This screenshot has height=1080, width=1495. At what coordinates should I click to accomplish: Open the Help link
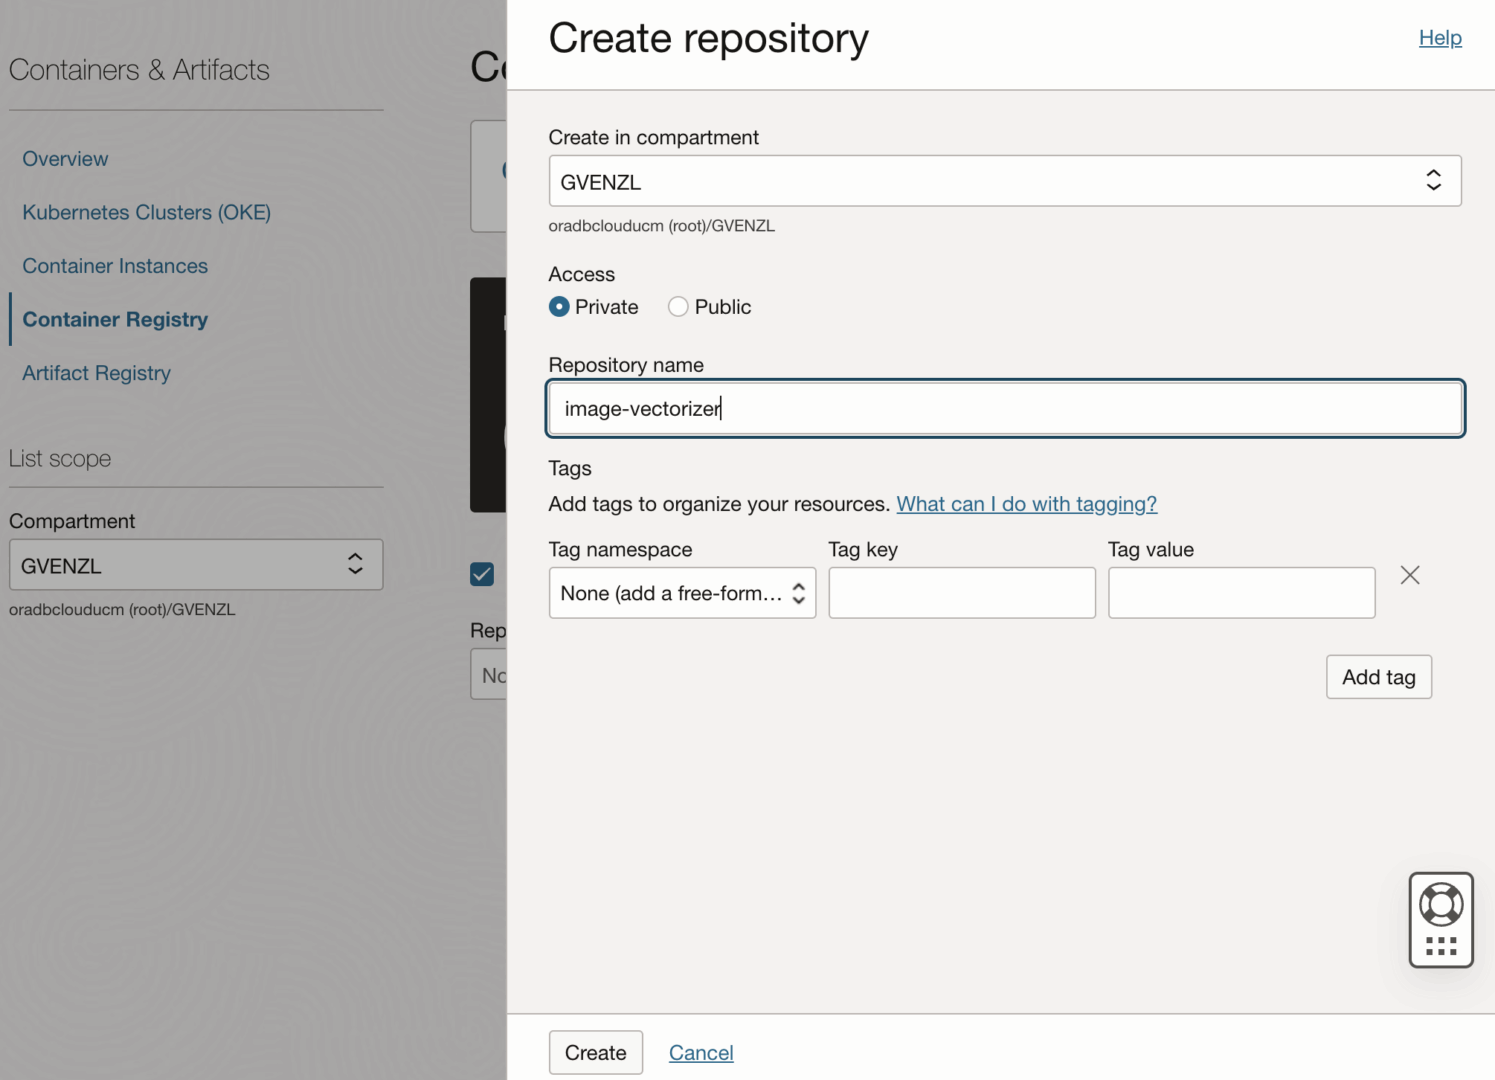[1440, 37]
